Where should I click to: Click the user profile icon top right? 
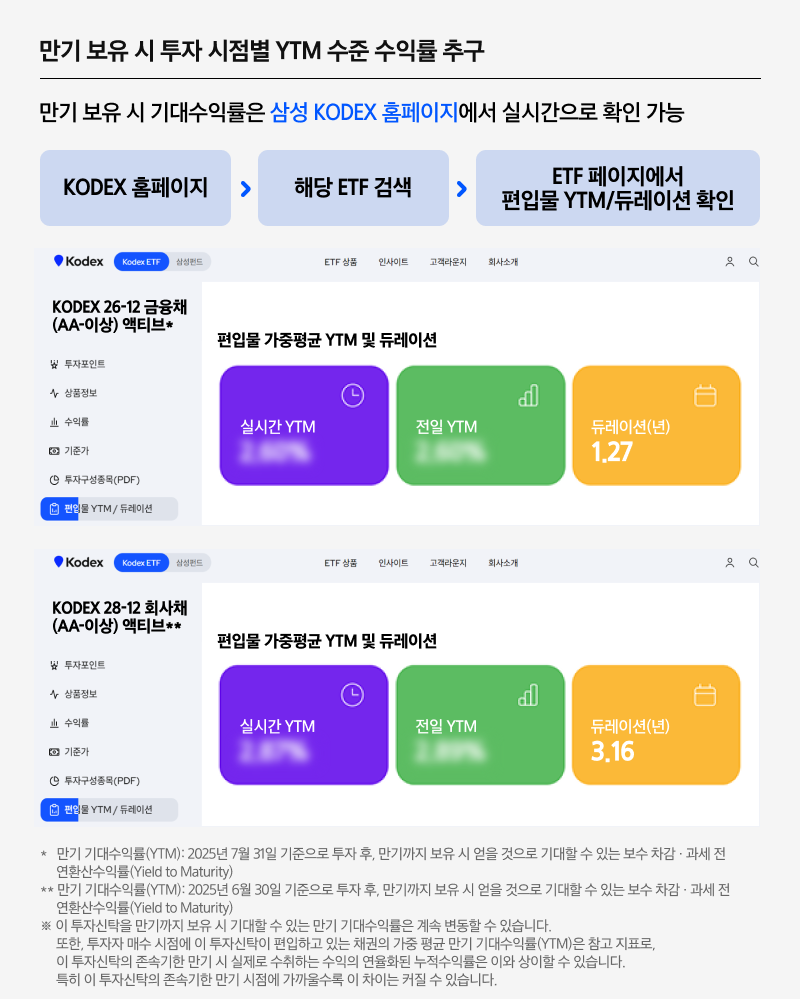tap(729, 261)
